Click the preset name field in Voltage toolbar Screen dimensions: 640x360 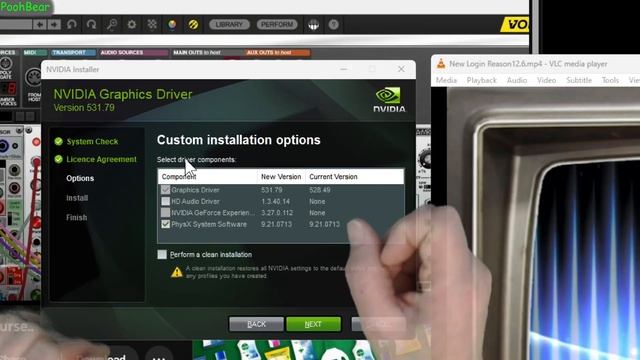click(16, 24)
